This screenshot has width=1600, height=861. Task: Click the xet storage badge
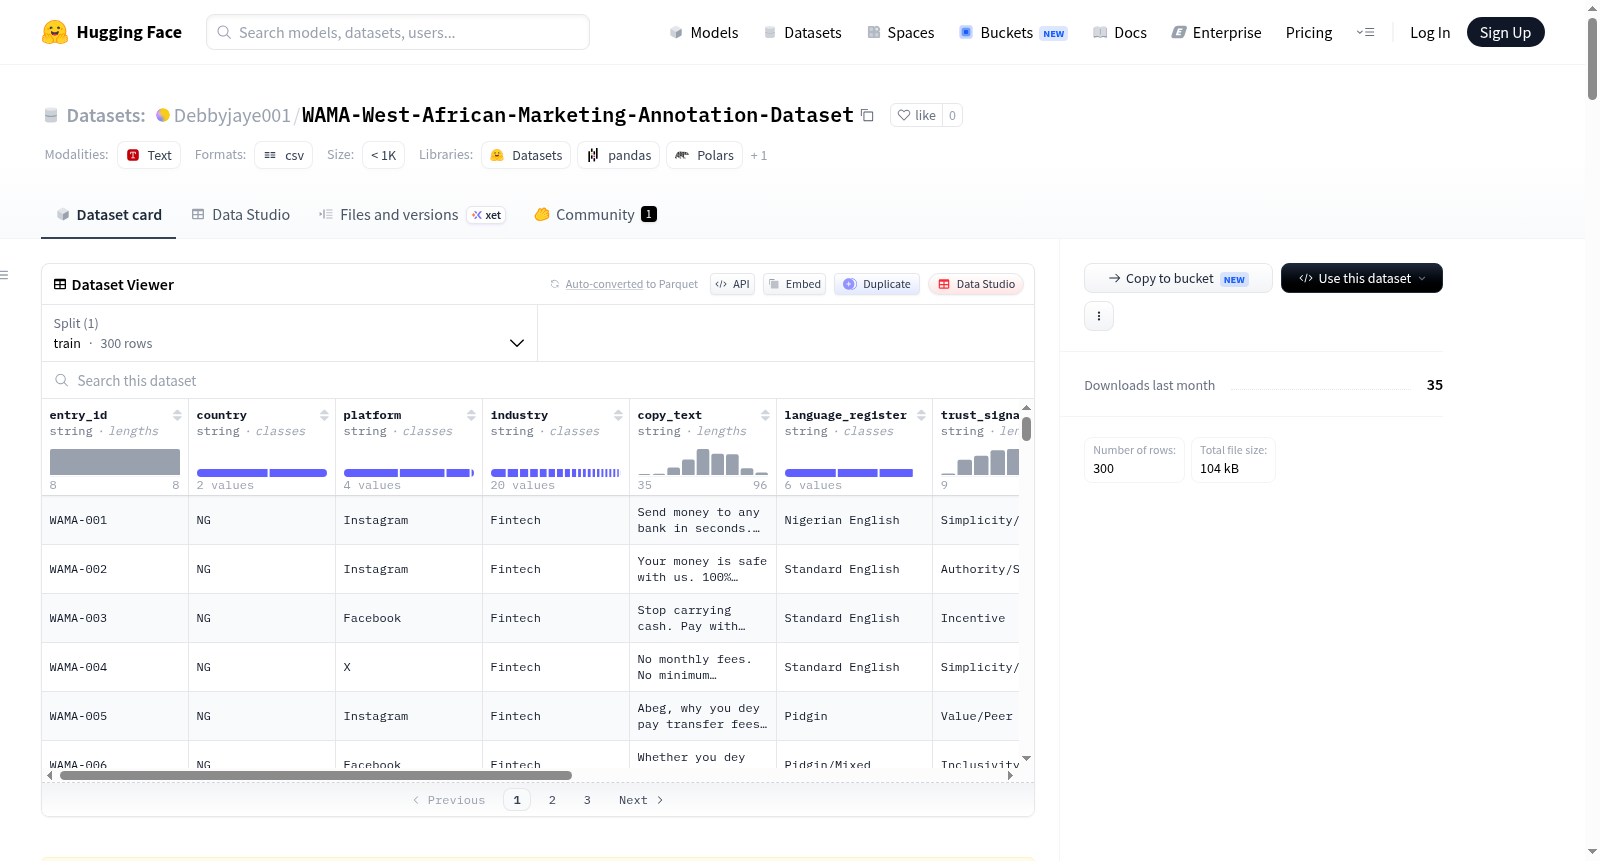tap(487, 215)
